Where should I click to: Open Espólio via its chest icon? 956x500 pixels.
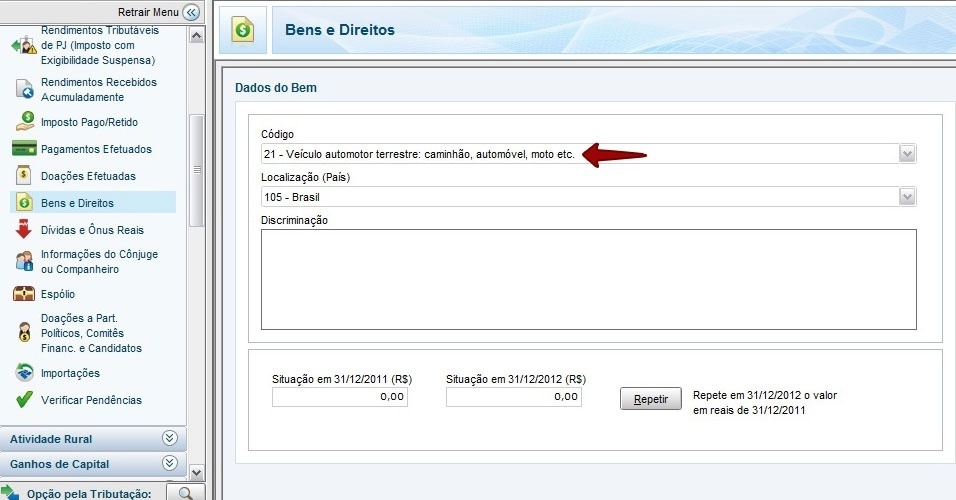tap(24, 294)
